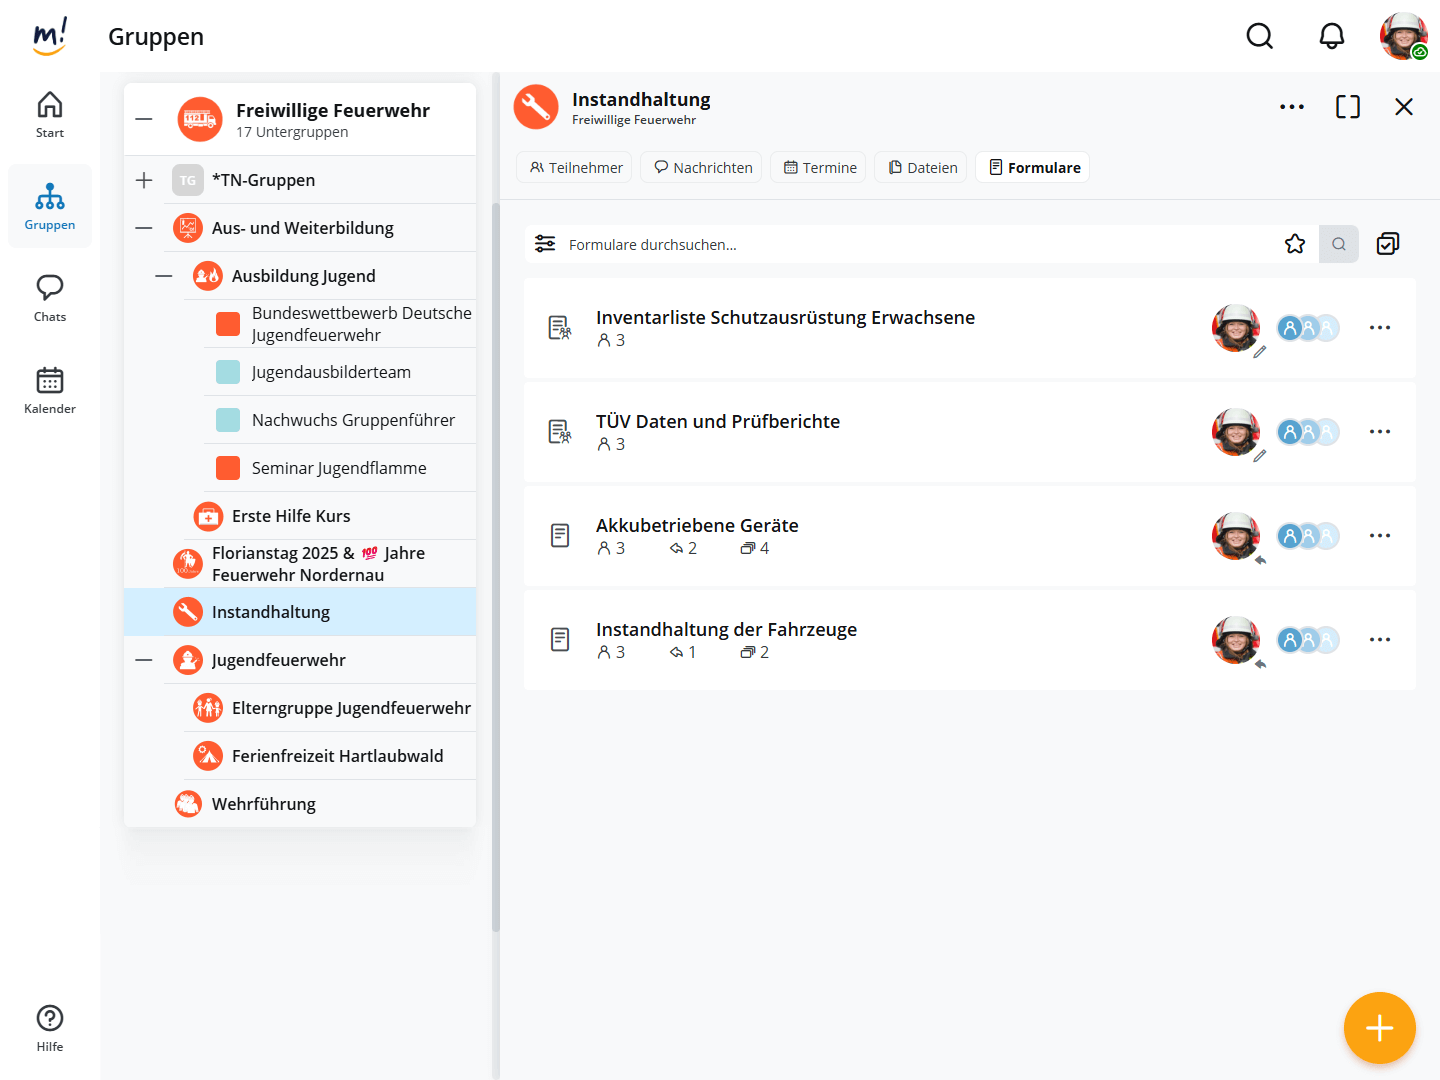The image size is (1440, 1080).
Task: Open the Hilfe help icon
Action: pos(50,1028)
